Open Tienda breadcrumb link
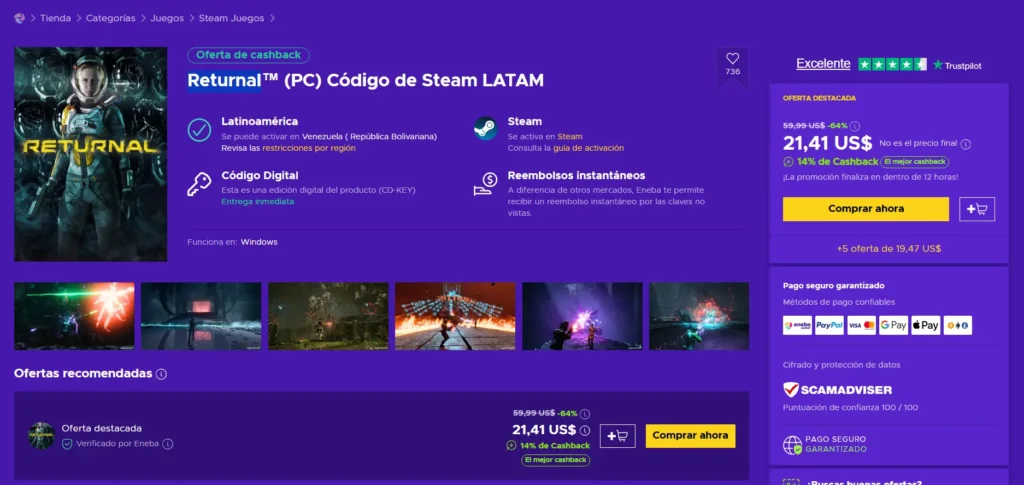 pos(56,18)
